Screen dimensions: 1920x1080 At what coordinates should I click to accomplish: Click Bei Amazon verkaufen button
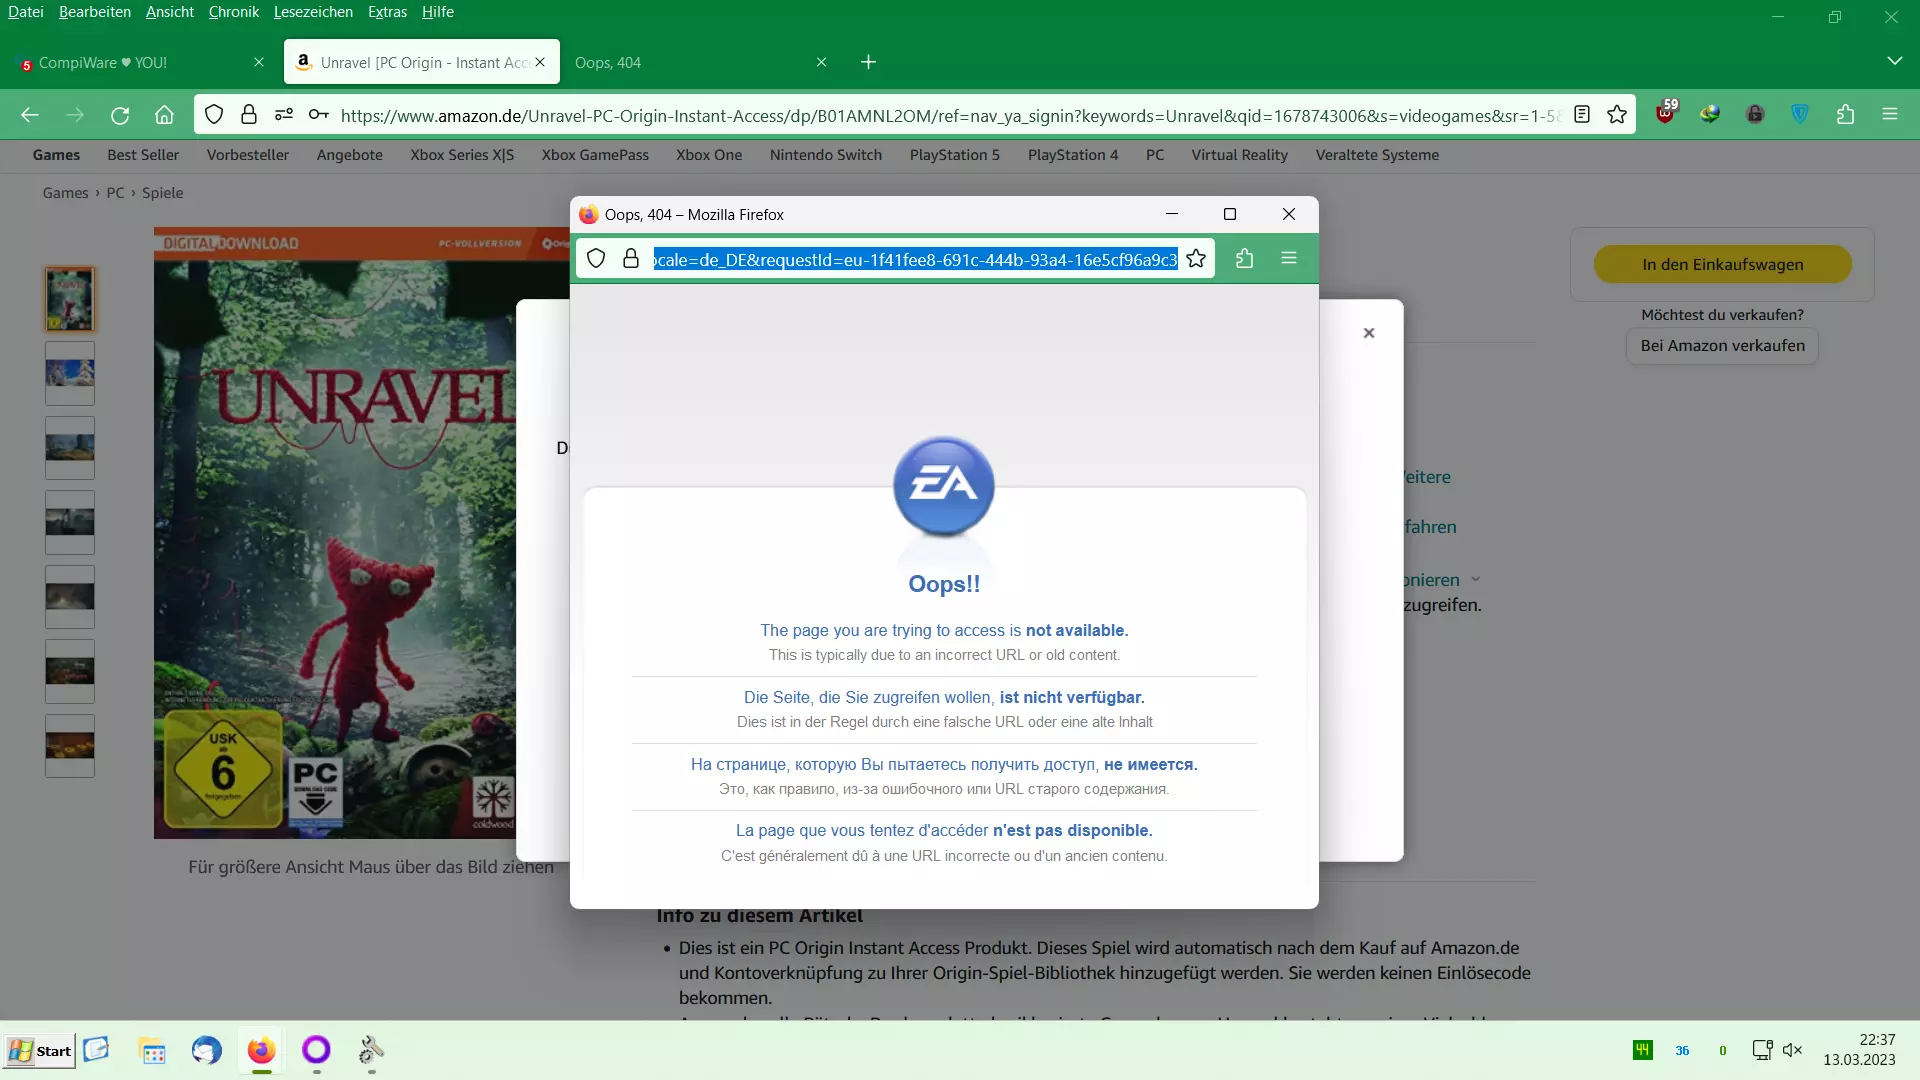click(x=1722, y=345)
